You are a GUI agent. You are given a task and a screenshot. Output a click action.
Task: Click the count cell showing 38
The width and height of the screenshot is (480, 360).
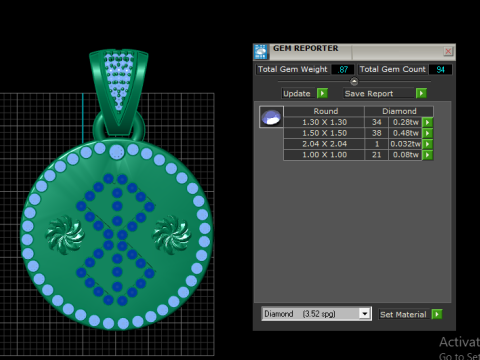tap(377, 133)
